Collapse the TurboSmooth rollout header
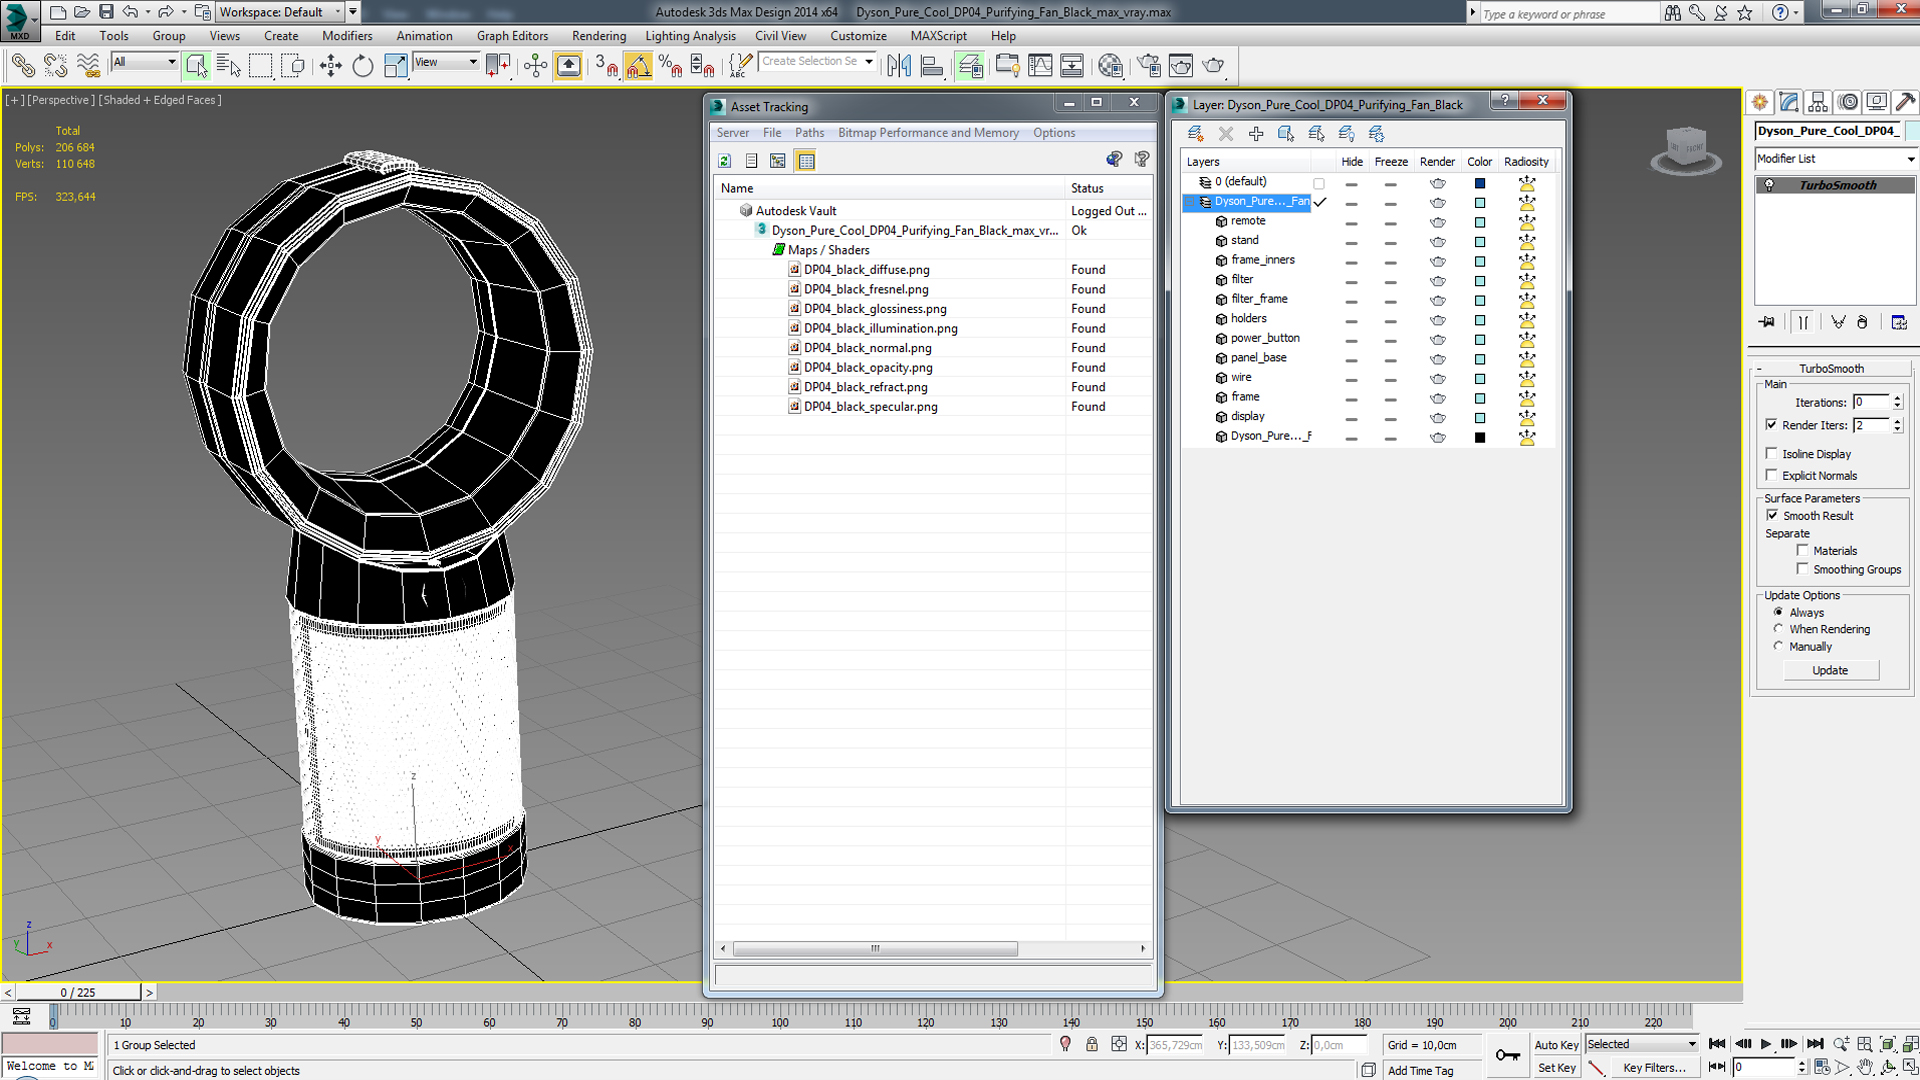 point(1831,368)
